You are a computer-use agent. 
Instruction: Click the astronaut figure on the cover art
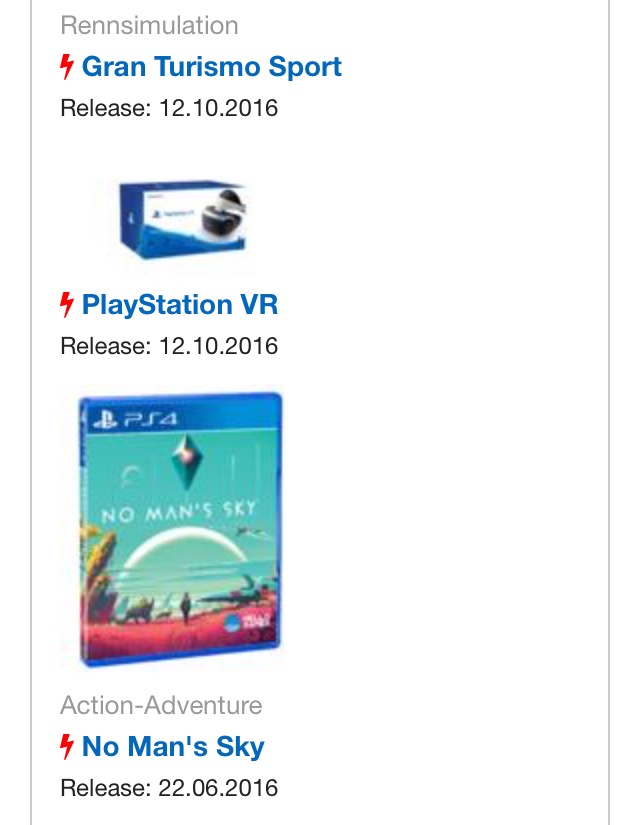[185, 608]
